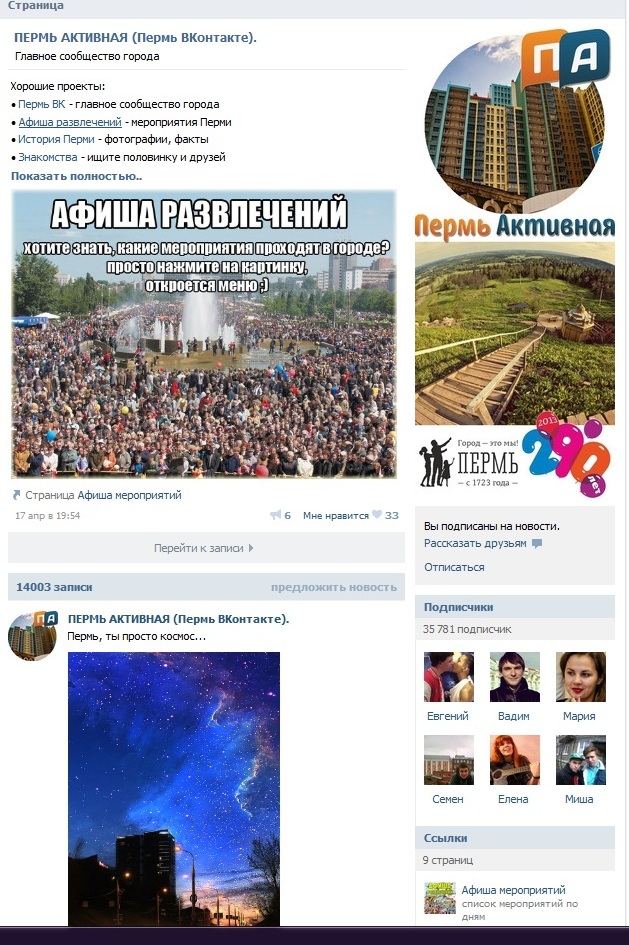Open the Пермь ВК project link
Screen dimensions: 629x945
(42, 104)
